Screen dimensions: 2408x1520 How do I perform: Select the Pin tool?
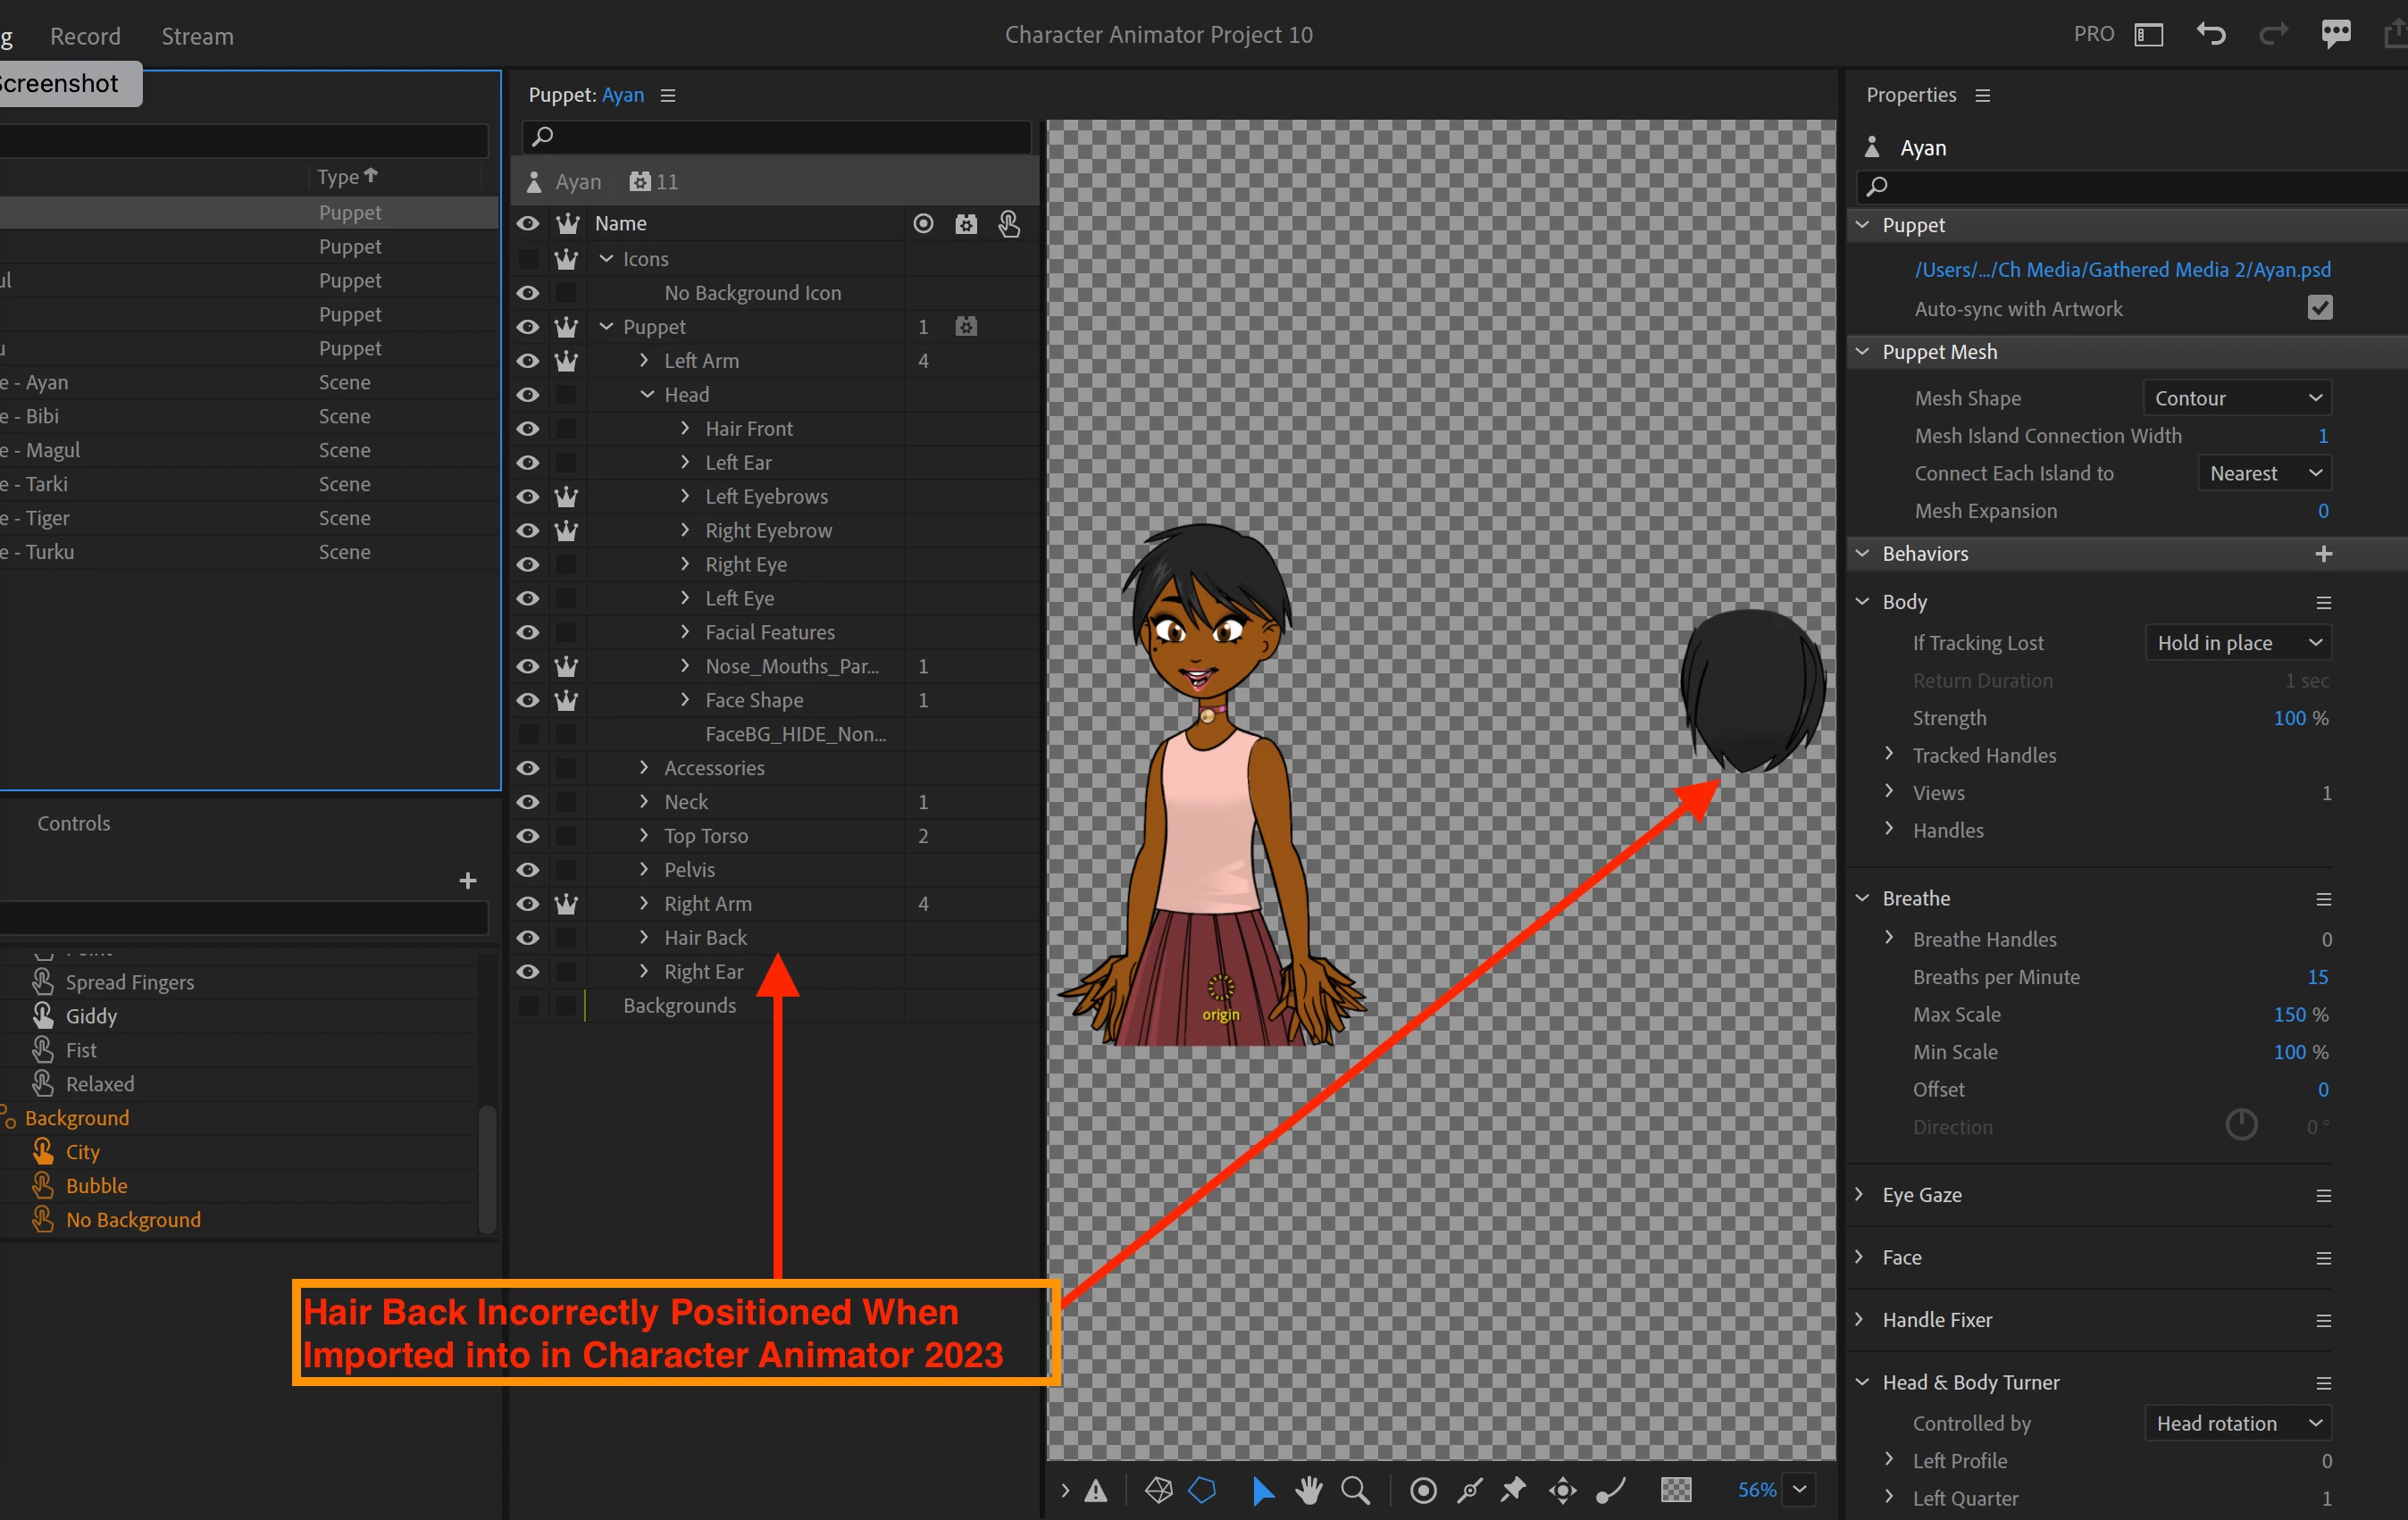coord(1514,1490)
